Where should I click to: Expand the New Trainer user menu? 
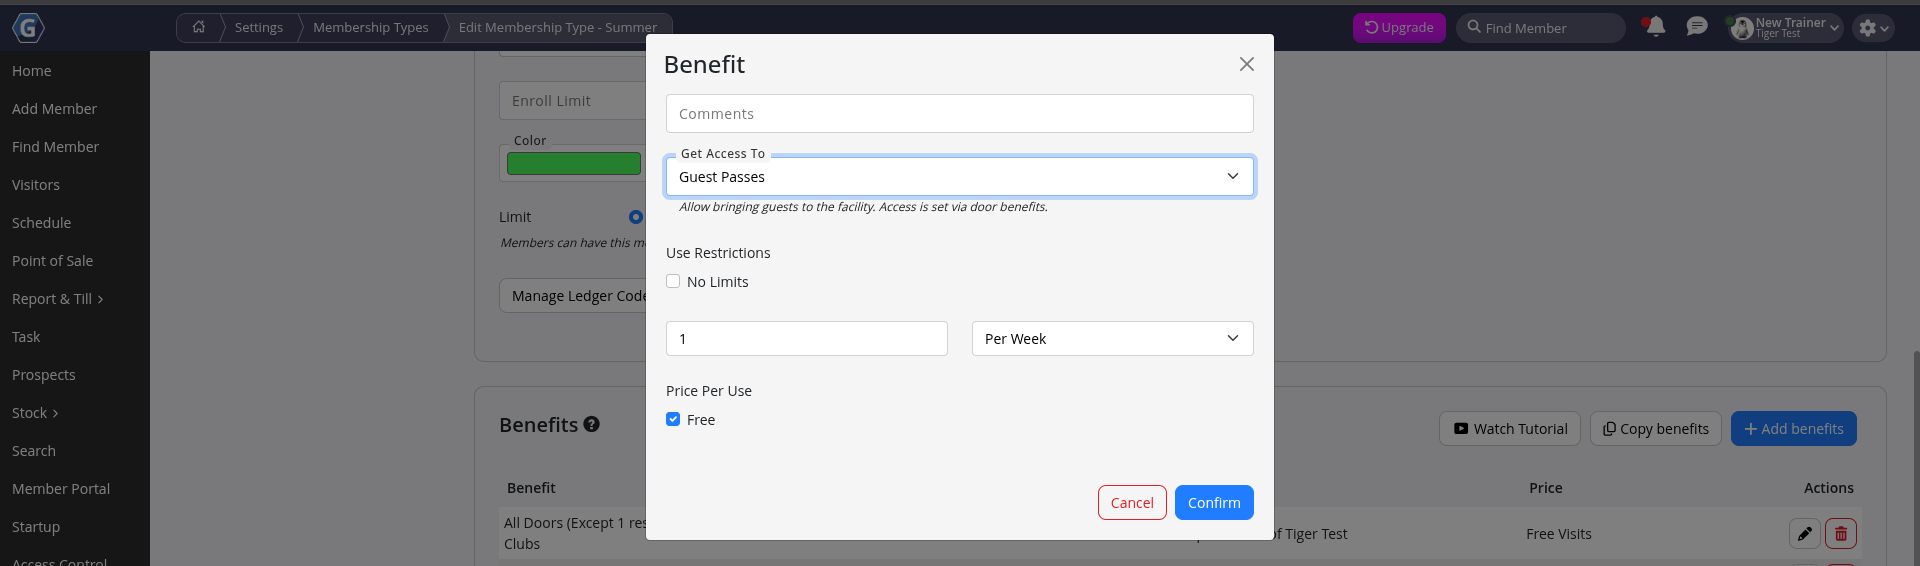1787,28
